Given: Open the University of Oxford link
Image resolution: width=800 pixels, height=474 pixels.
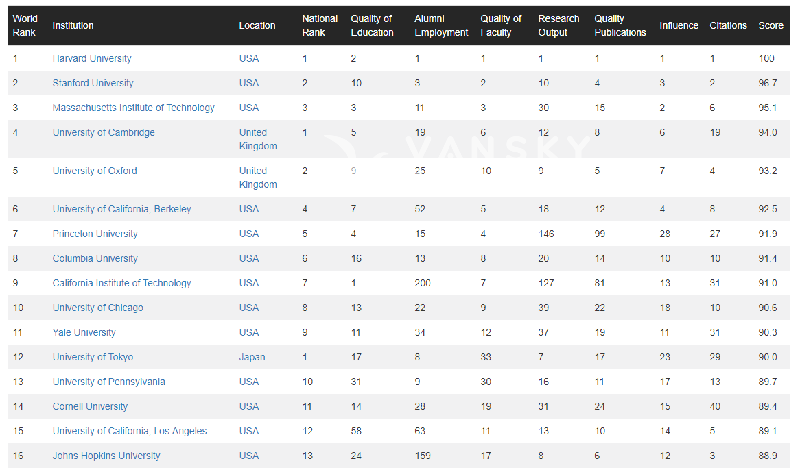Looking at the screenshot, I should (x=95, y=171).
